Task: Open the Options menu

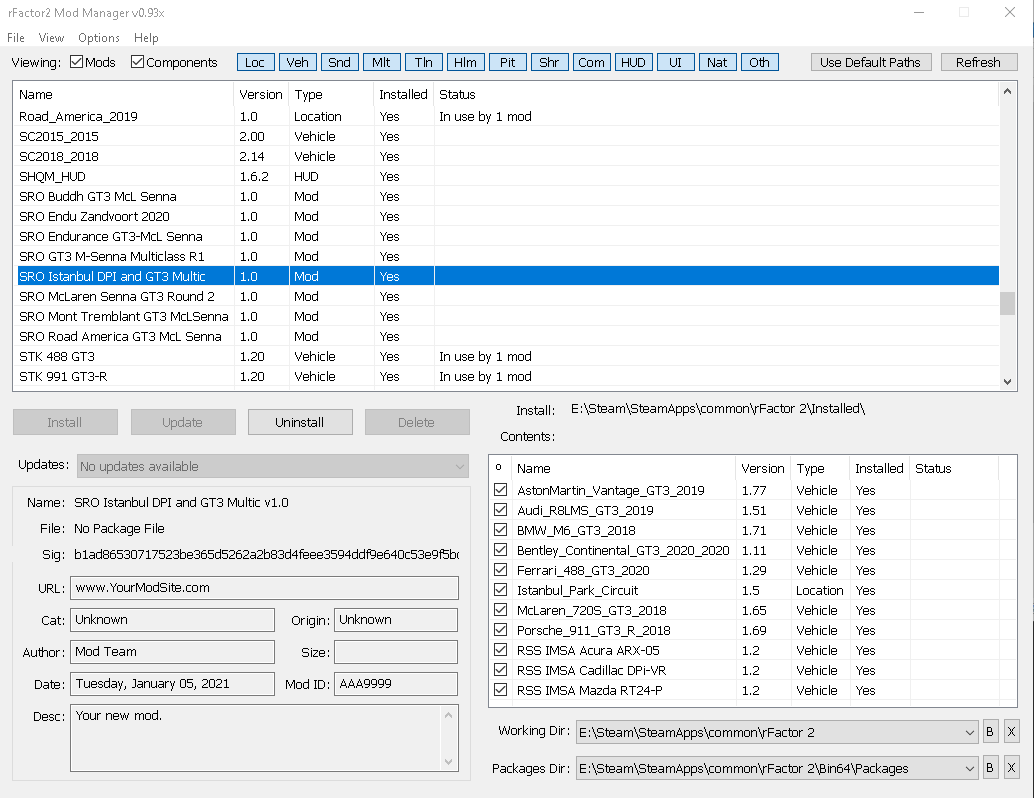Action: [99, 38]
